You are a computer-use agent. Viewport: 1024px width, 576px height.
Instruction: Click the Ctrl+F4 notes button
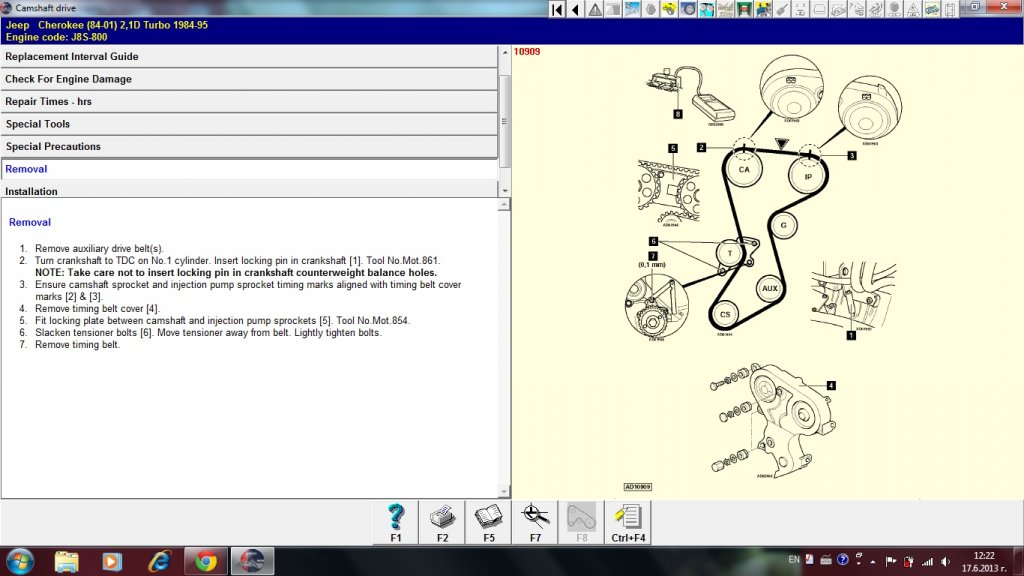coord(628,522)
